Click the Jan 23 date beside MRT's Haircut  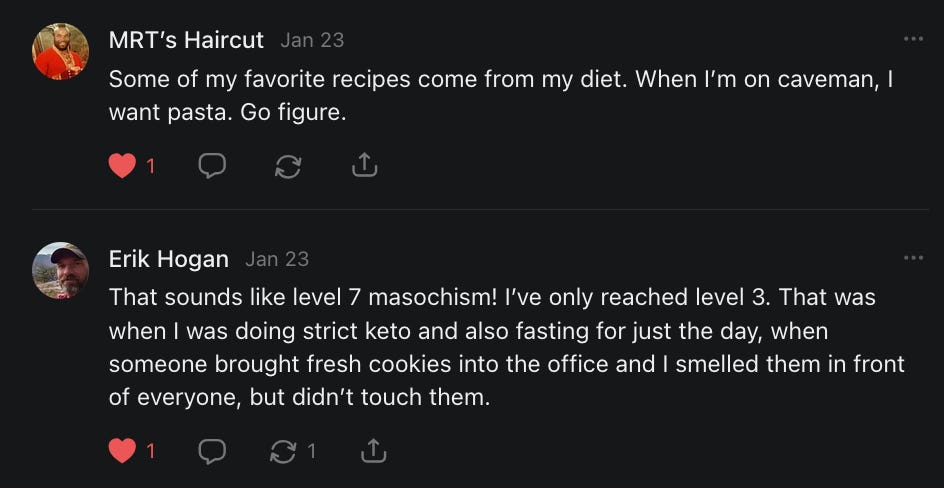pyautogui.click(x=312, y=40)
